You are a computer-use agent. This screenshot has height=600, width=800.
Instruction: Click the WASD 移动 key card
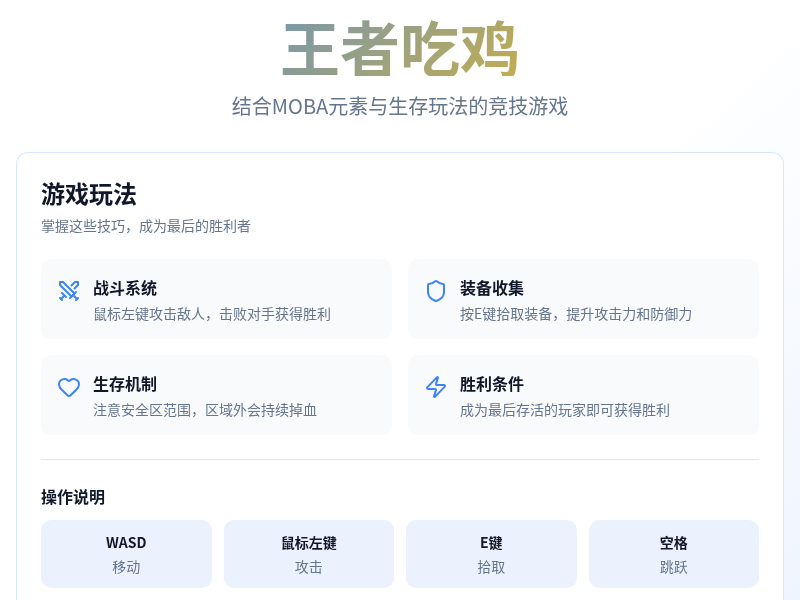[126, 553]
